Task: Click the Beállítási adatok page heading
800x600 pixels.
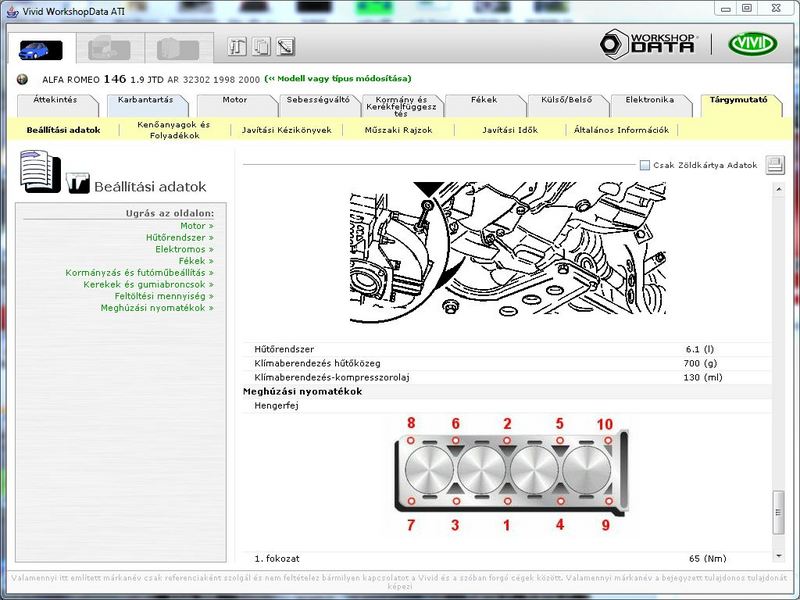Action: [150, 187]
